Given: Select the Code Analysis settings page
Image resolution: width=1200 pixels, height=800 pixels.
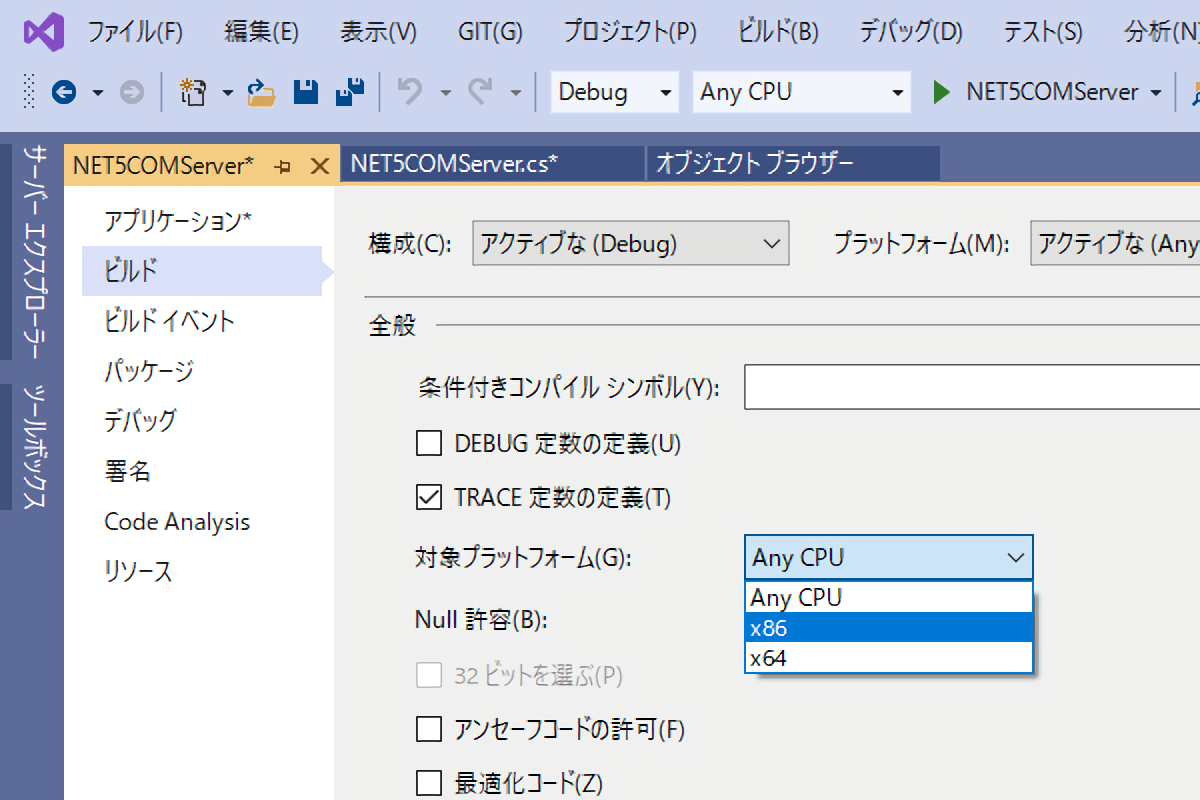Looking at the screenshot, I should coord(177,522).
